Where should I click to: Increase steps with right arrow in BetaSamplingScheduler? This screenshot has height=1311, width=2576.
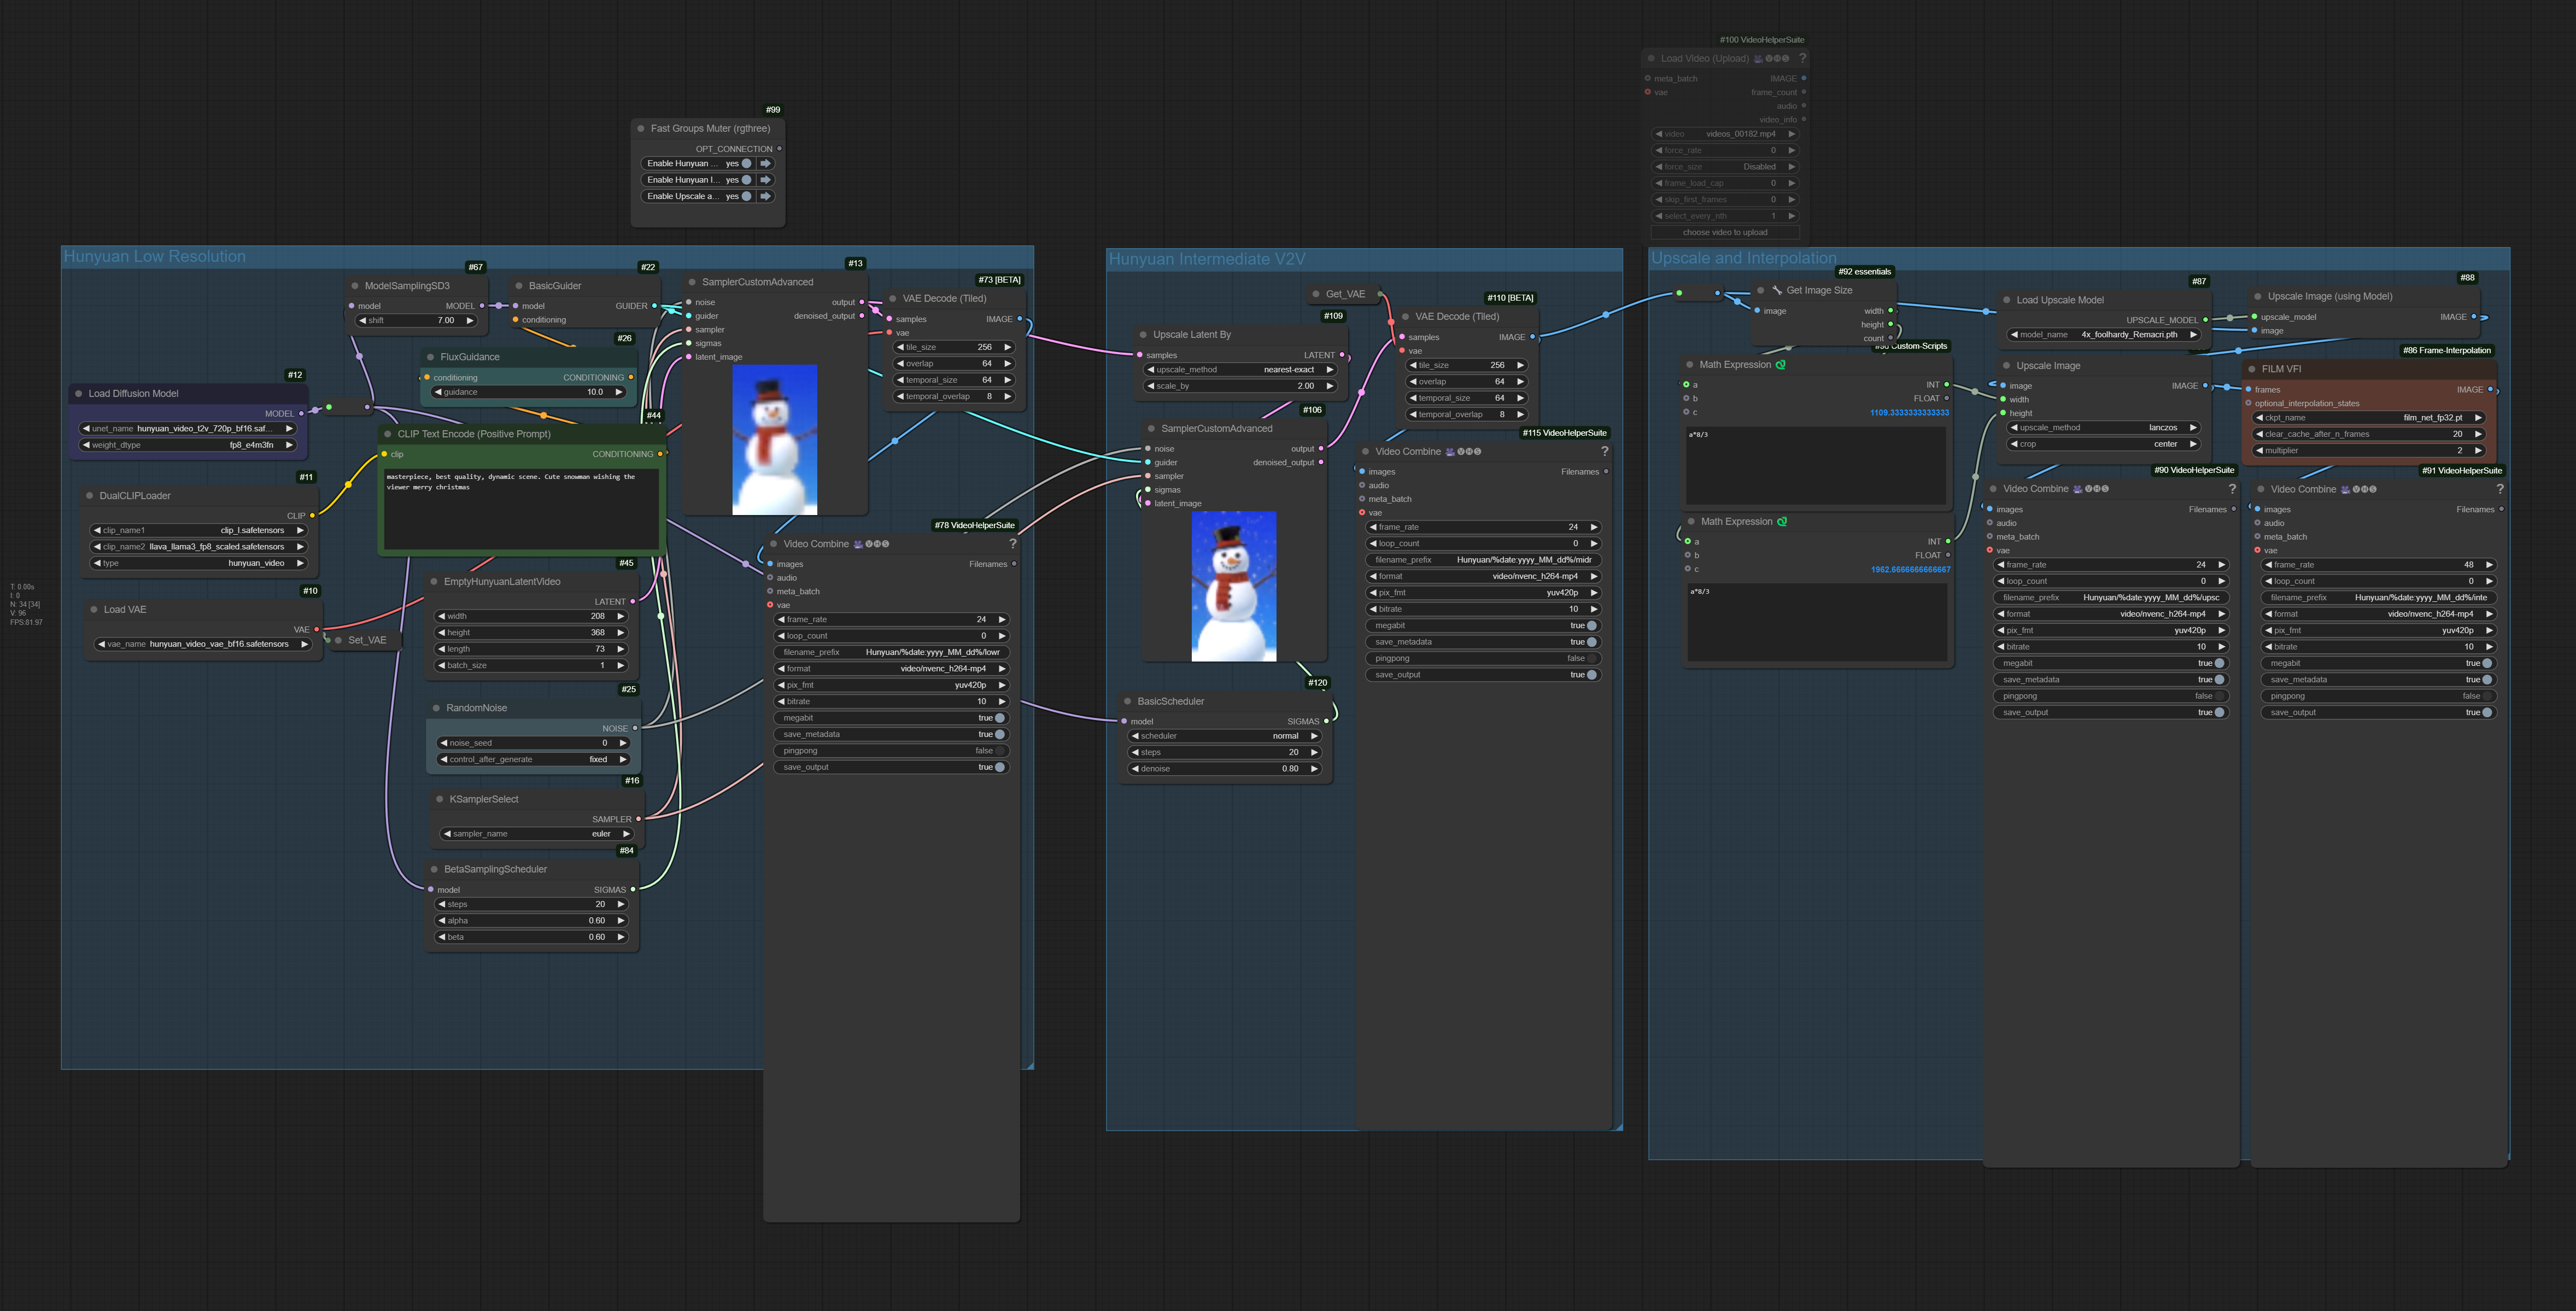point(621,904)
